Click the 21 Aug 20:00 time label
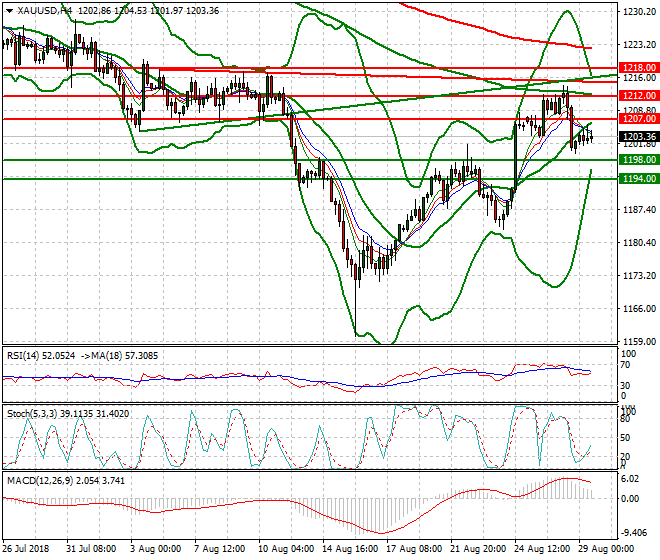 click(x=479, y=549)
